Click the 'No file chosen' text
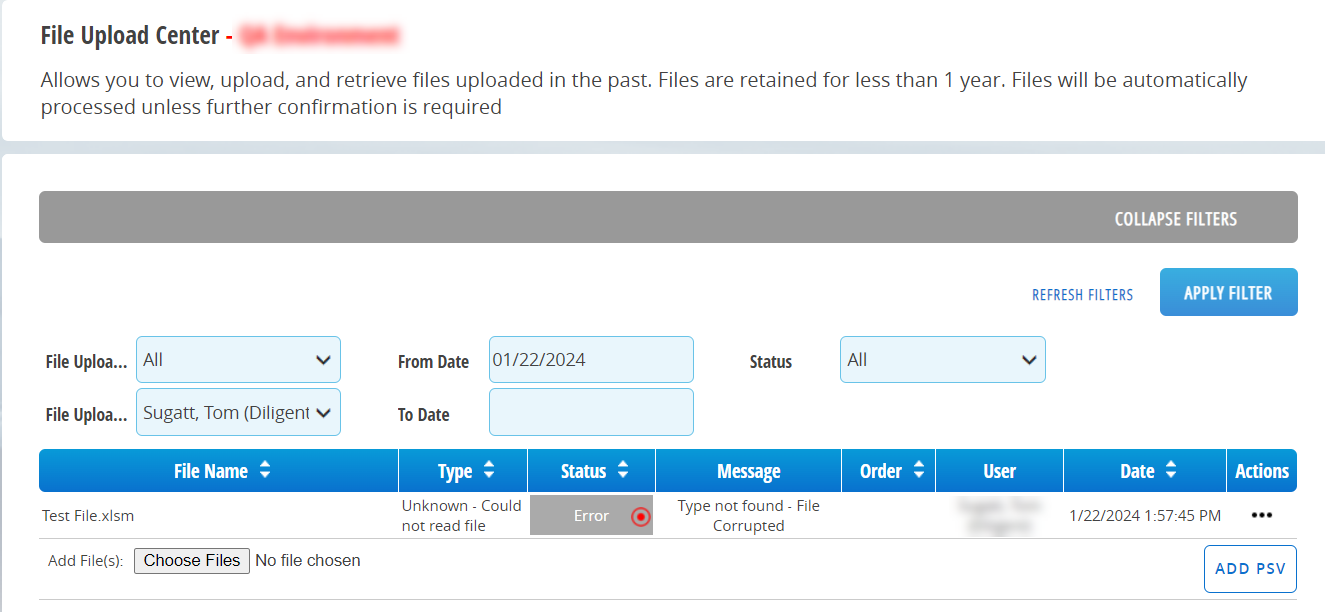The image size is (1325, 612). [308, 561]
